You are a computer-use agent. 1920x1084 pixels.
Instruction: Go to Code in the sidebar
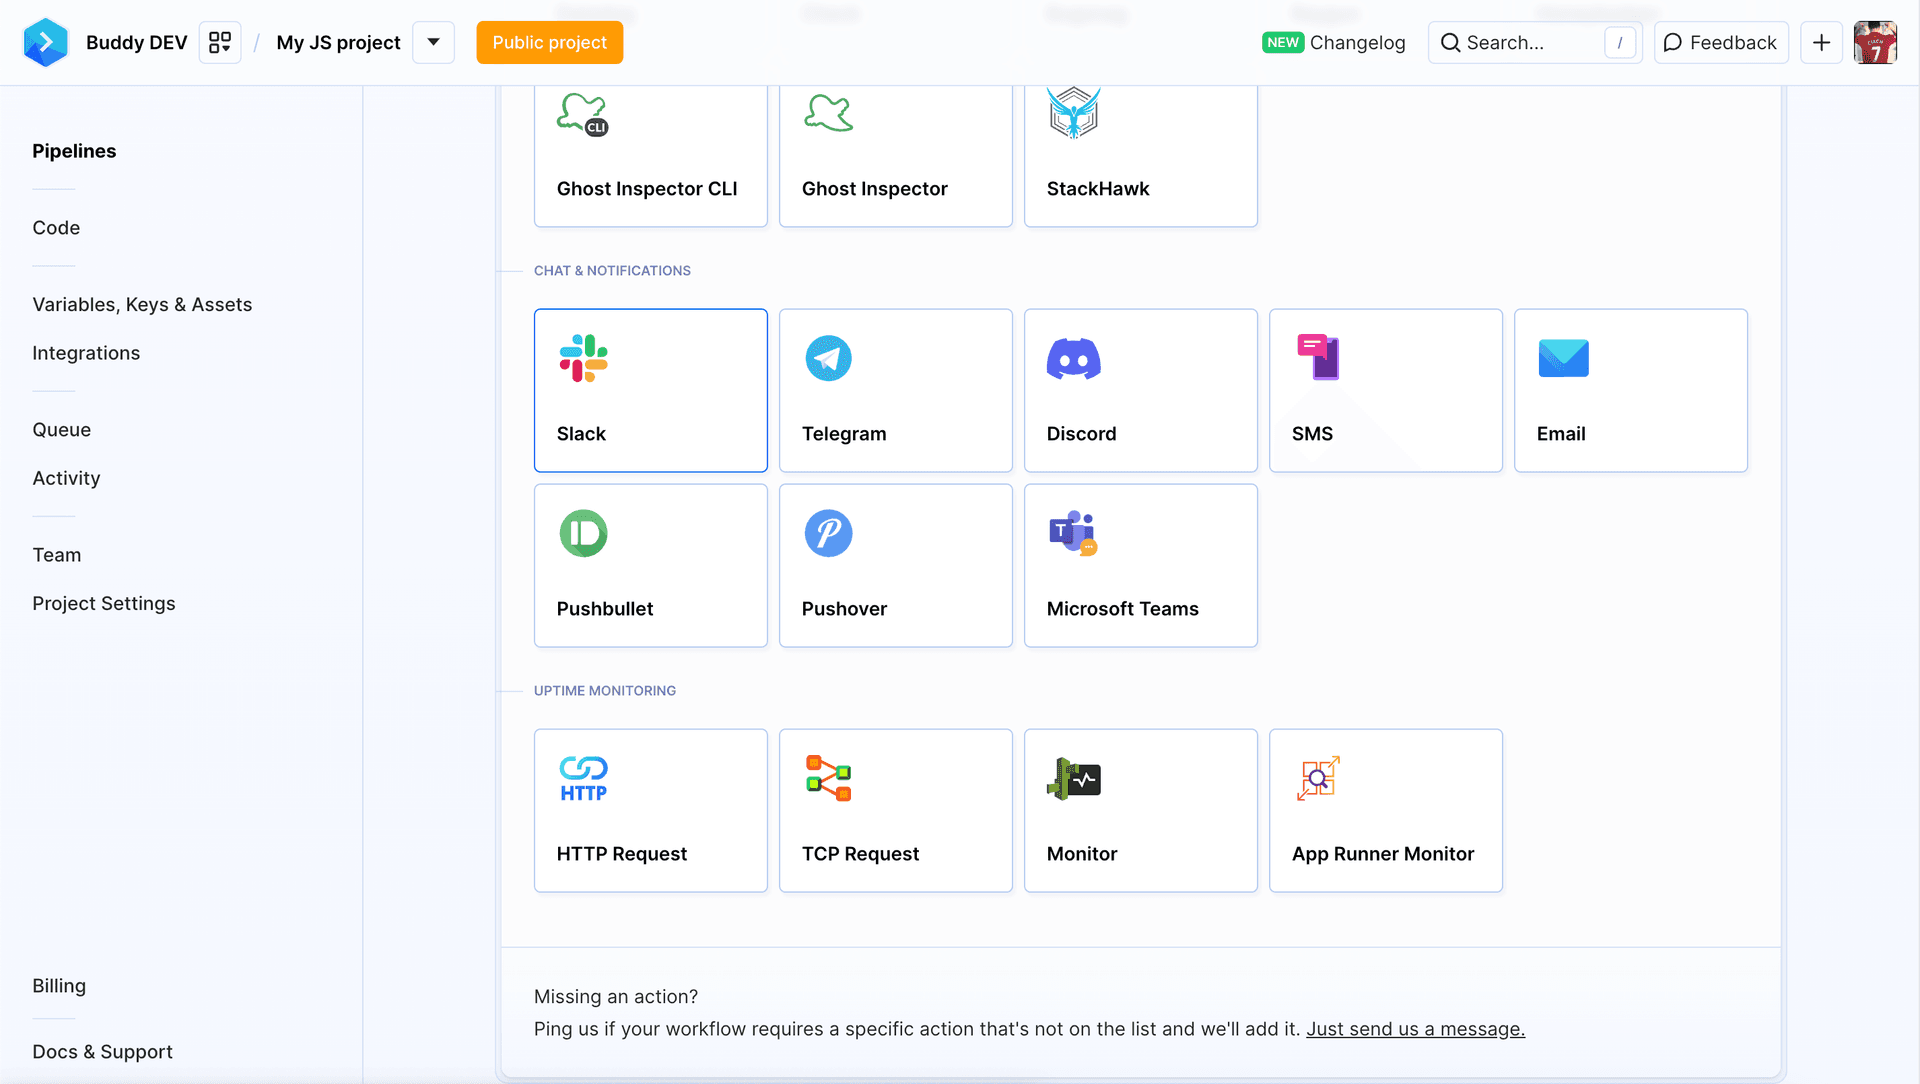pyautogui.click(x=56, y=228)
